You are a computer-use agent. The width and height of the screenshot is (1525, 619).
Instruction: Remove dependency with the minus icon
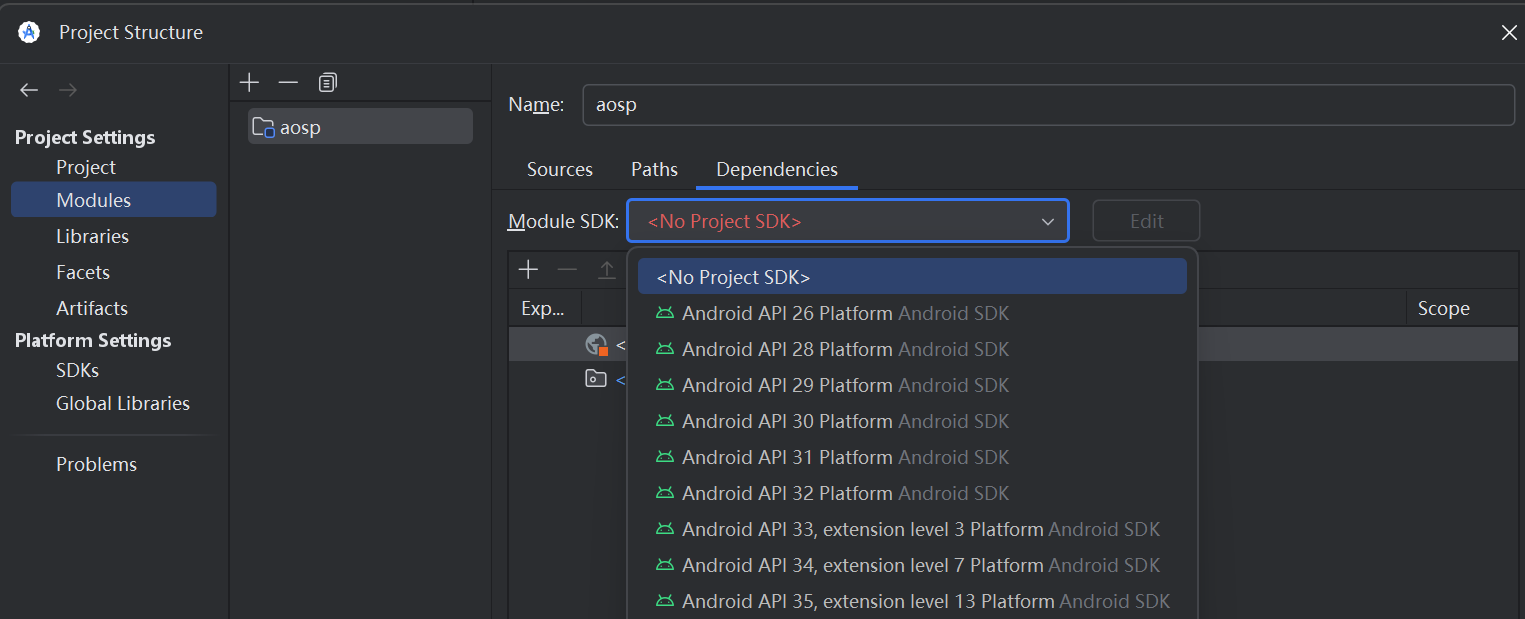point(567,269)
